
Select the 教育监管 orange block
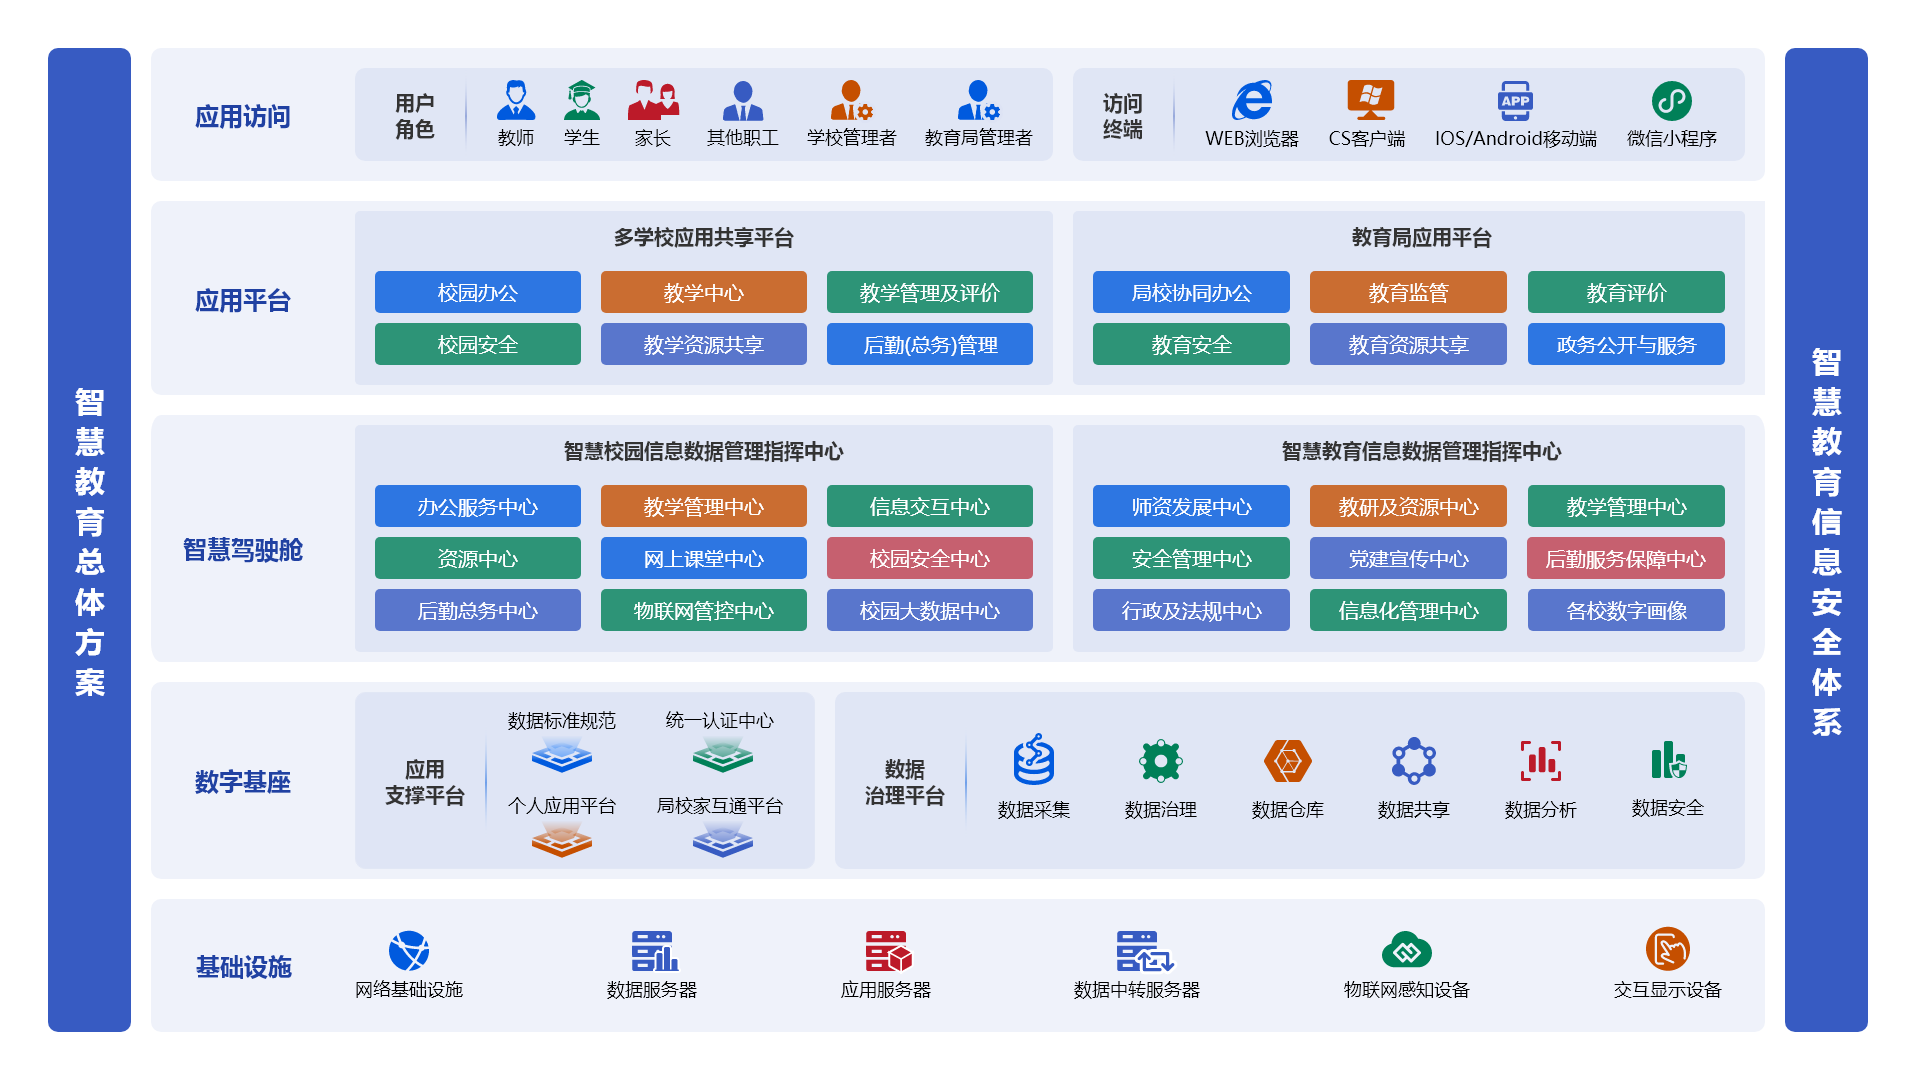1407,292
